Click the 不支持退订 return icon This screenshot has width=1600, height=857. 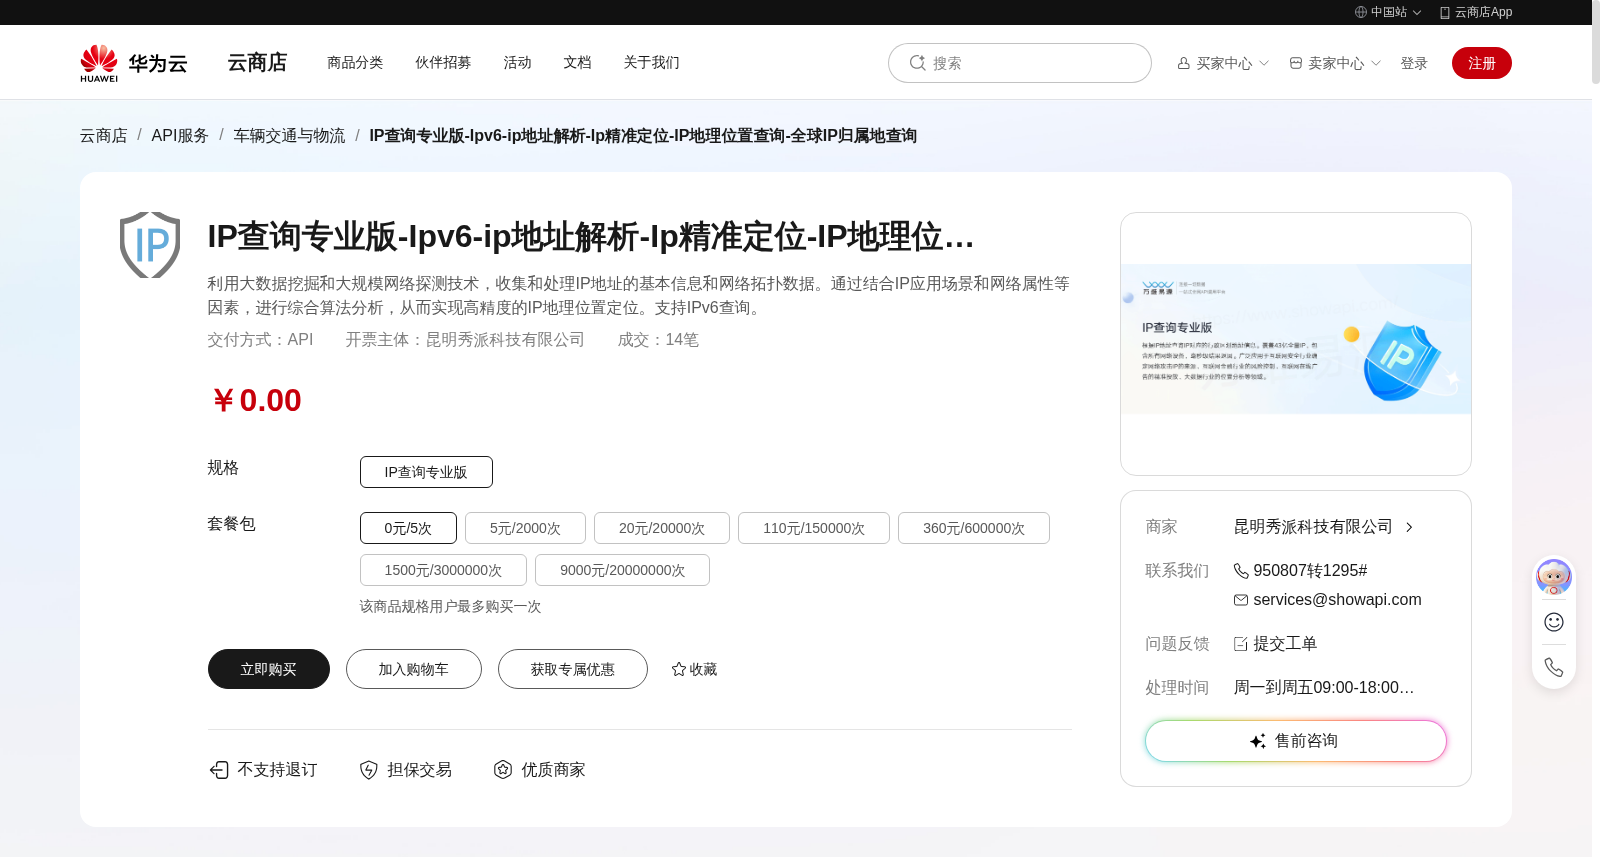point(219,770)
